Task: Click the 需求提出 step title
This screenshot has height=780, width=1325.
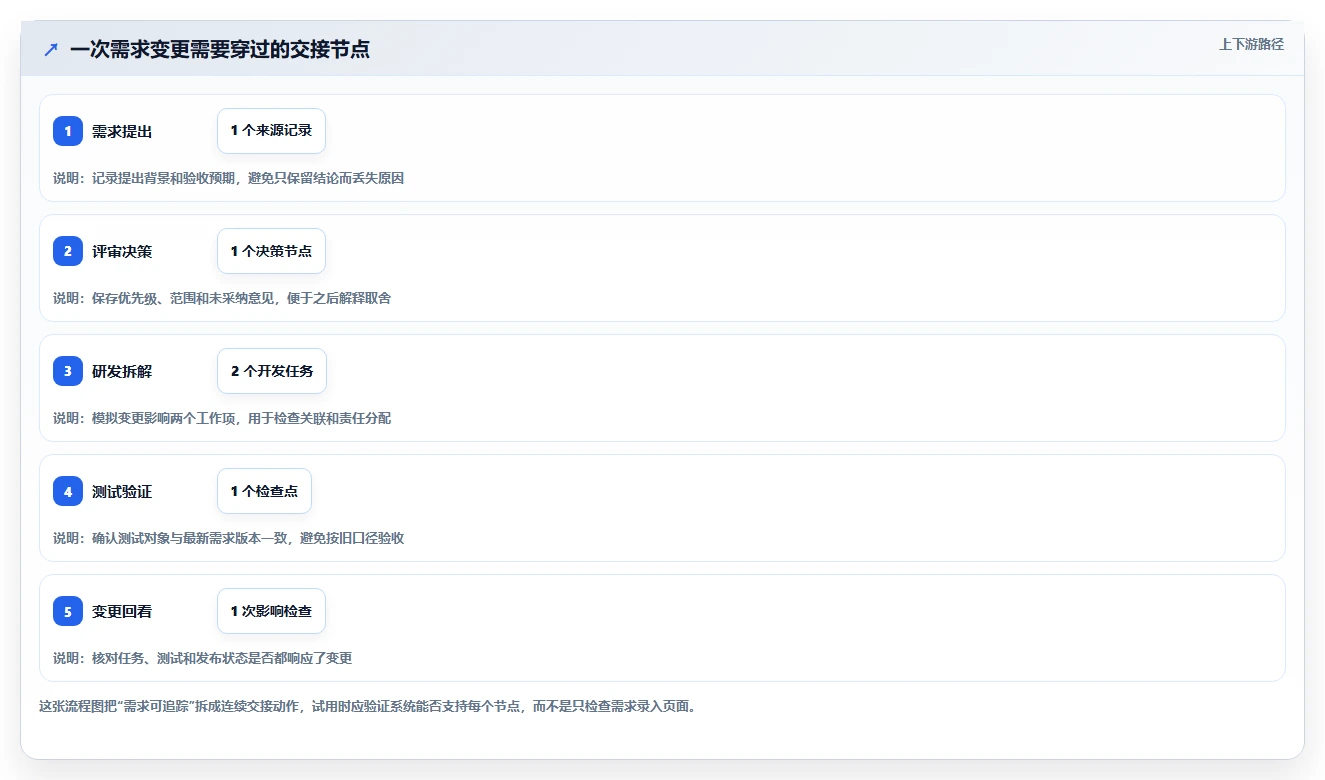Action: (x=122, y=131)
